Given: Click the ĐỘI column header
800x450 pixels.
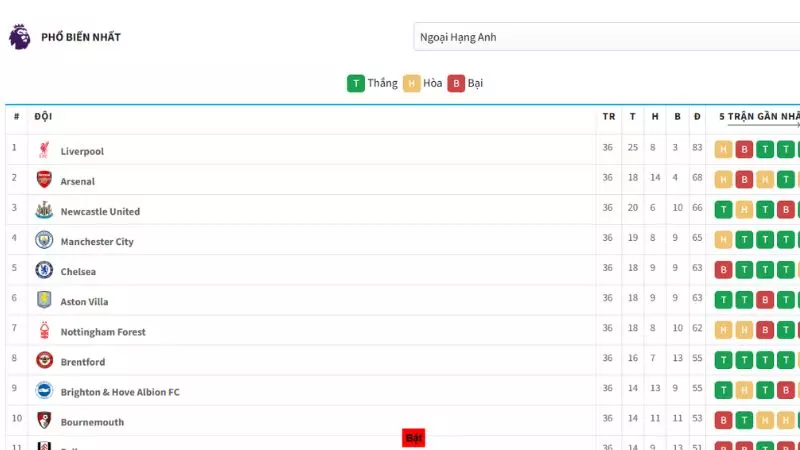Looking at the screenshot, I should click(43, 116).
